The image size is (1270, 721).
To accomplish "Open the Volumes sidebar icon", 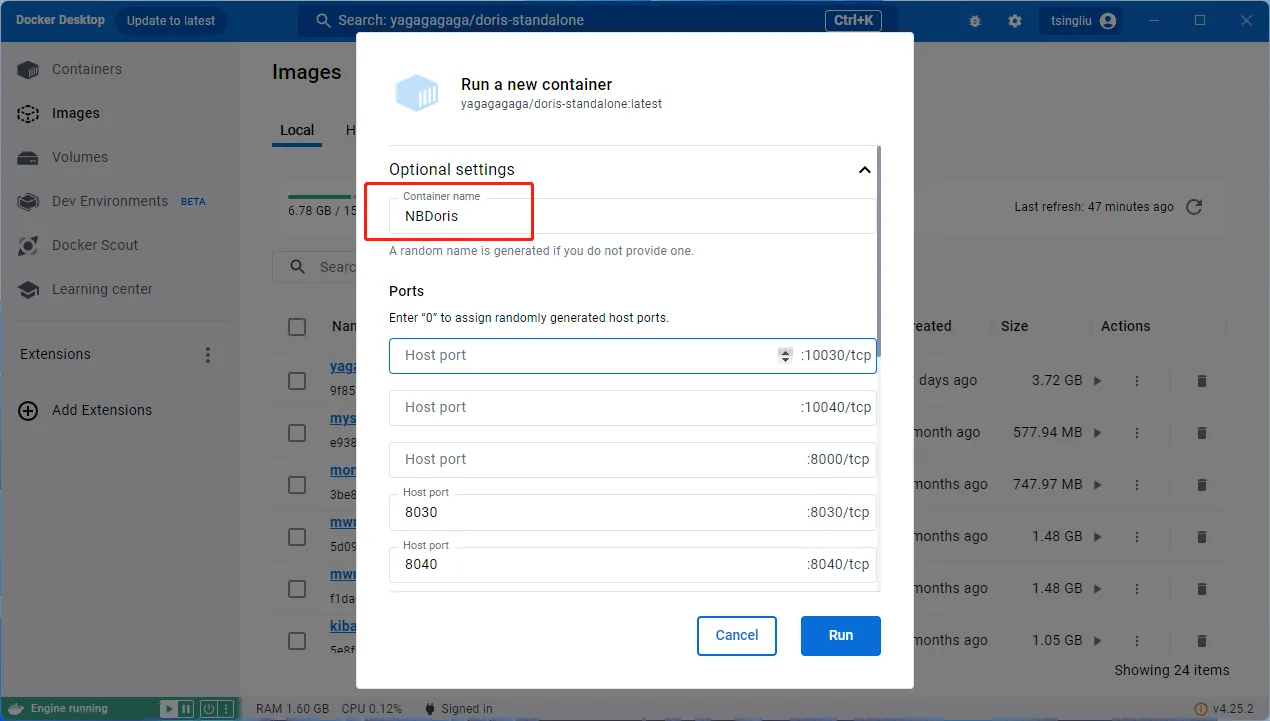I will point(28,158).
